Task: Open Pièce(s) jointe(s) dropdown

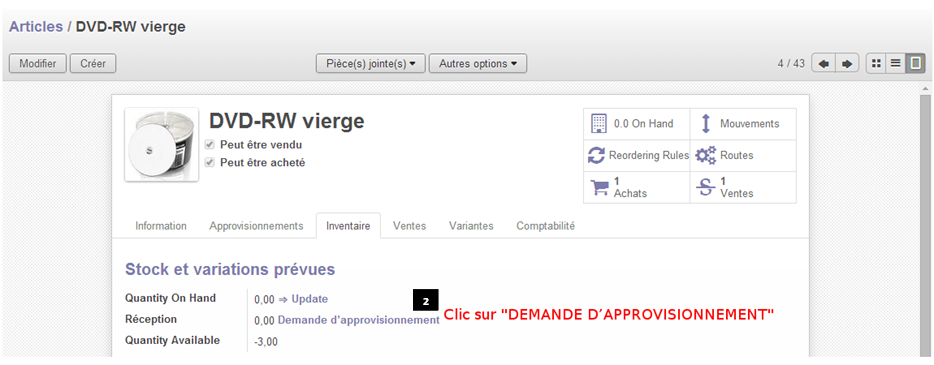Action: 371,64
